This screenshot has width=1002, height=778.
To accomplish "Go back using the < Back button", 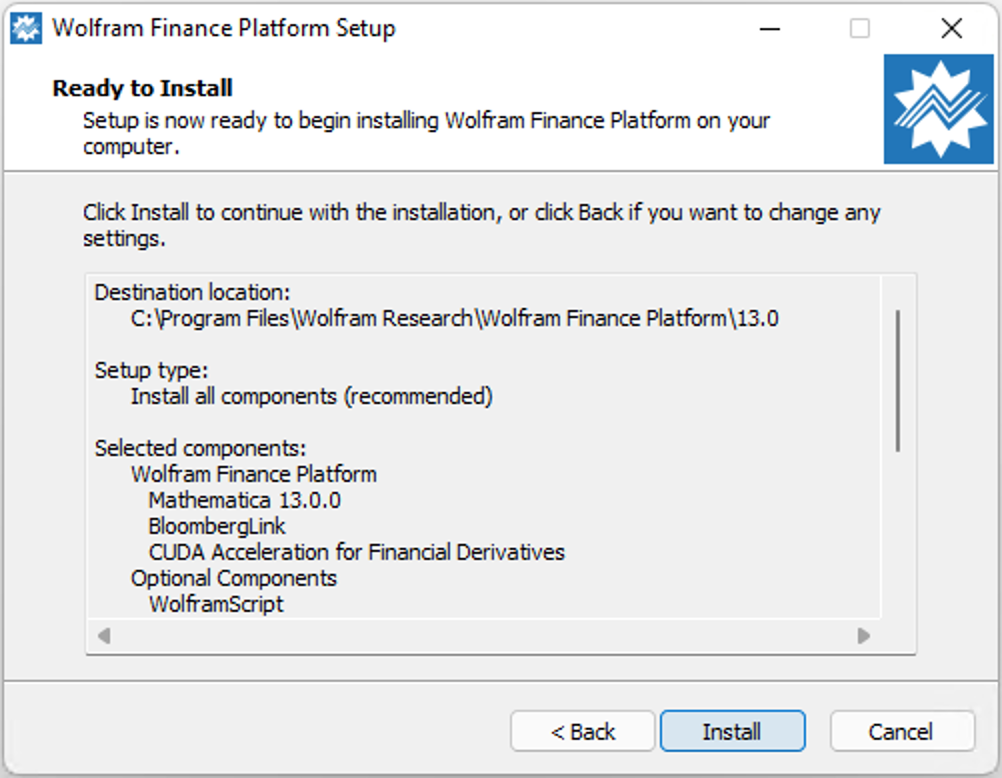I will [x=583, y=731].
